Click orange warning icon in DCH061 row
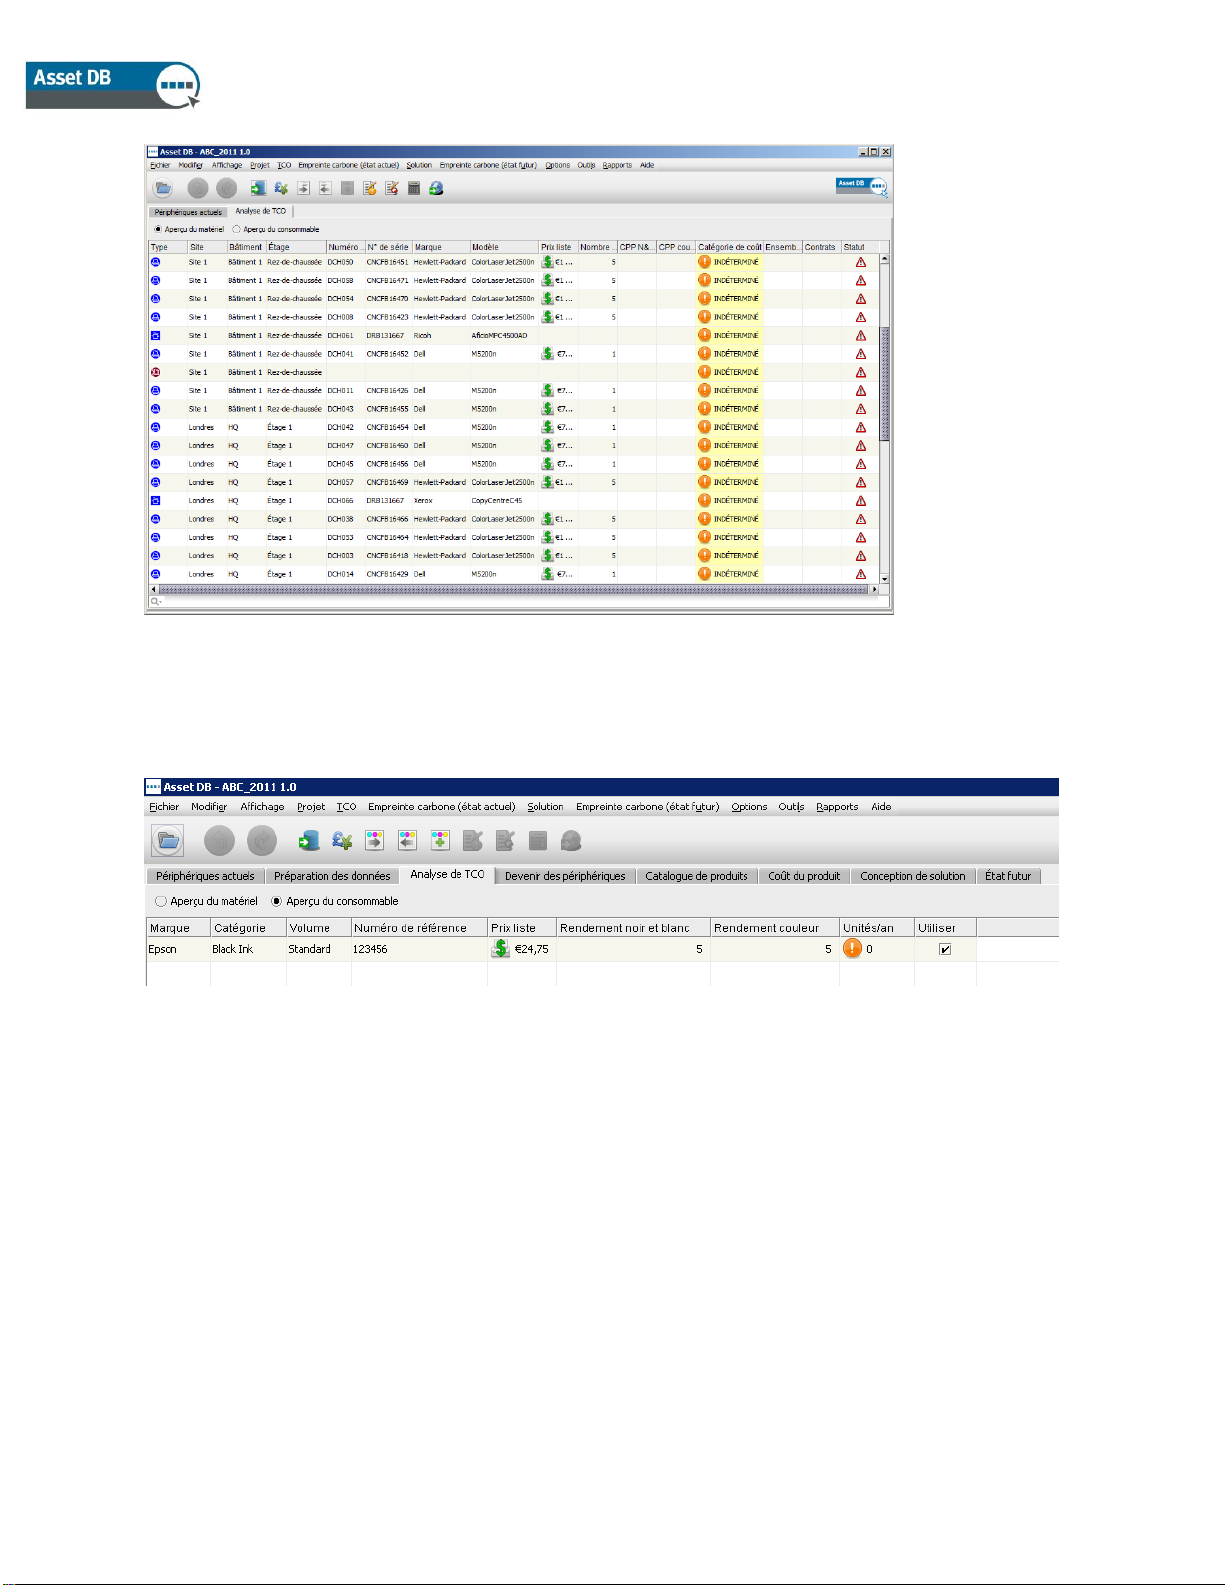The width and height of the screenshot is (1225, 1585). tap(704, 335)
